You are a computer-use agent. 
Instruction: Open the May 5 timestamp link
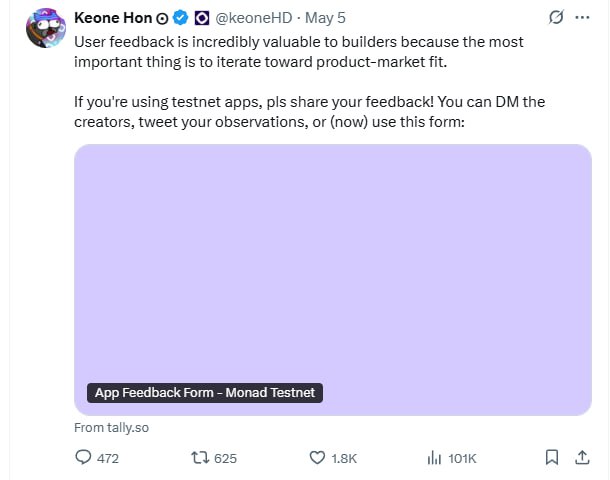(x=325, y=18)
